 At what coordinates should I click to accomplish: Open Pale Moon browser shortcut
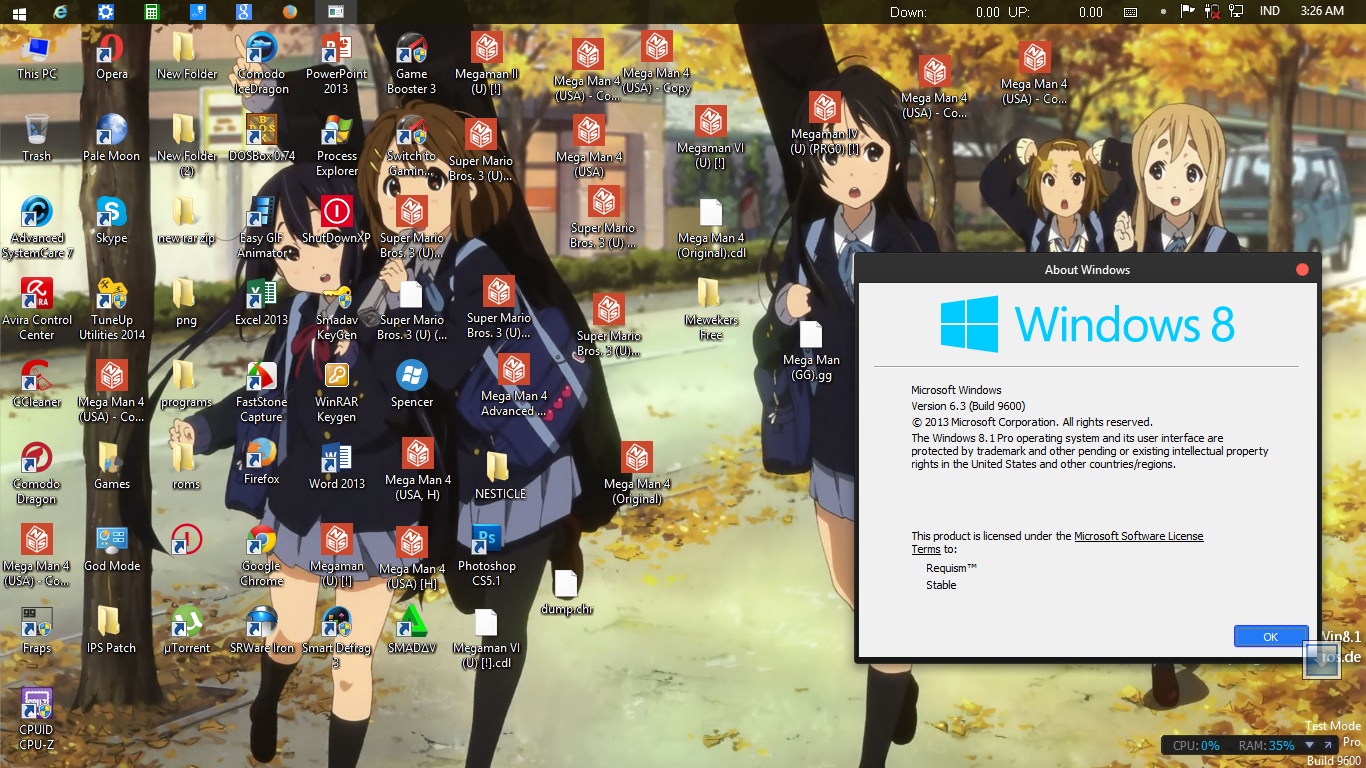tap(112, 139)
